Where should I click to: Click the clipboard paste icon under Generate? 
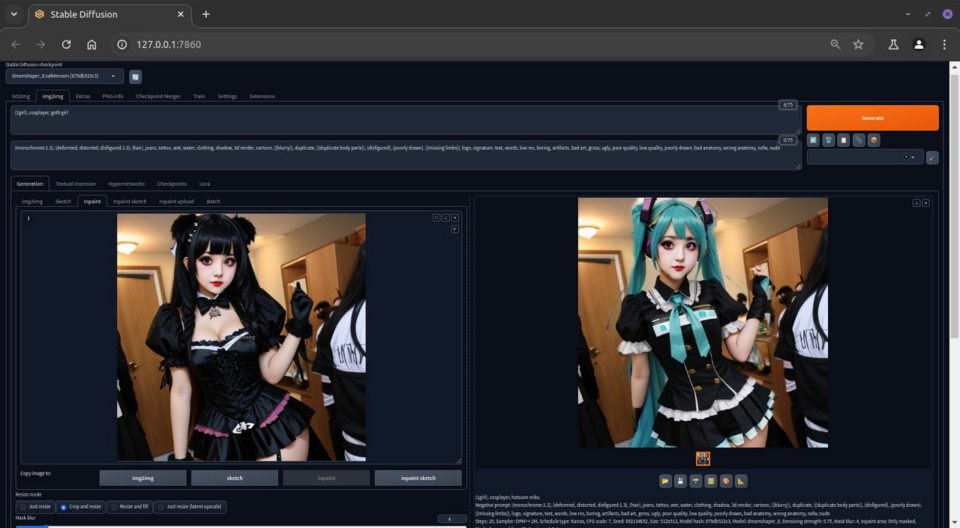(x=844, y=140)
